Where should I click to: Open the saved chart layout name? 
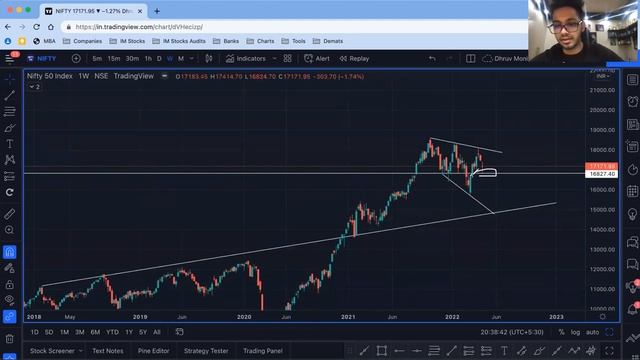coord(505,58)
